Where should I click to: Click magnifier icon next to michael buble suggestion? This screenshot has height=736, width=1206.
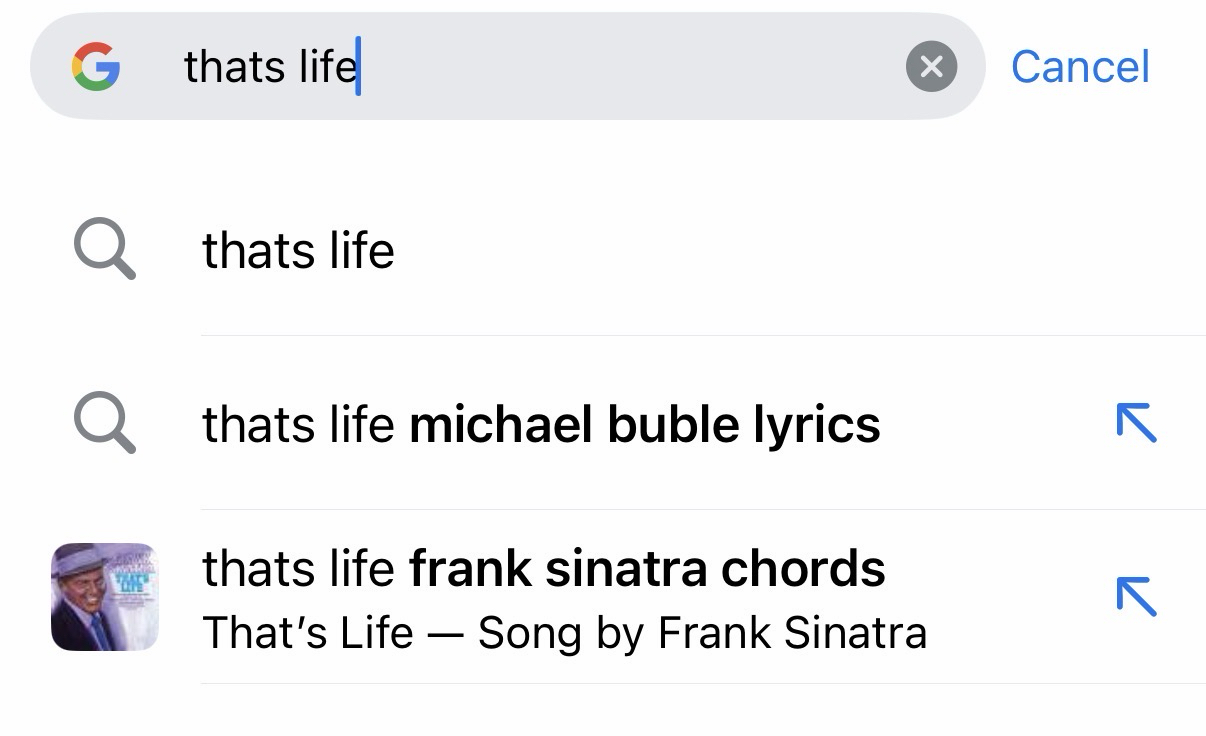104,424
